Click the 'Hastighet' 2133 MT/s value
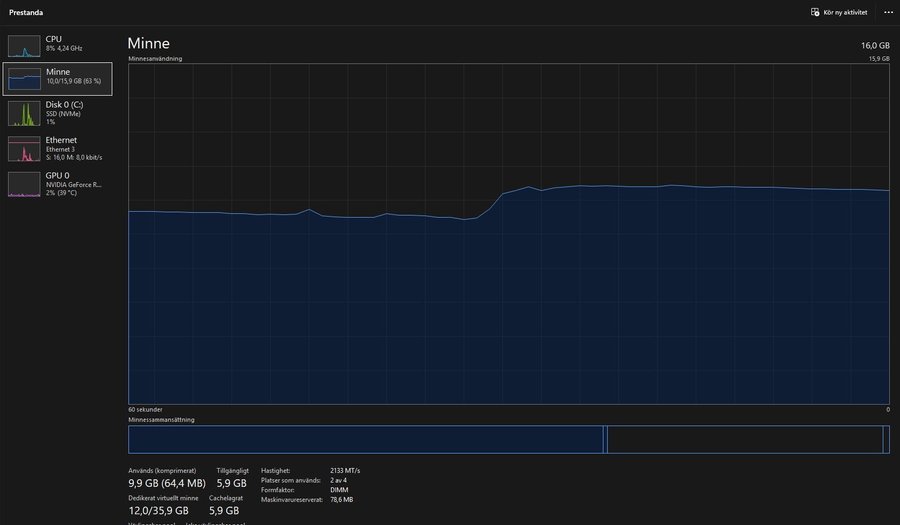 pyautogui.click(x=345, y=470)
